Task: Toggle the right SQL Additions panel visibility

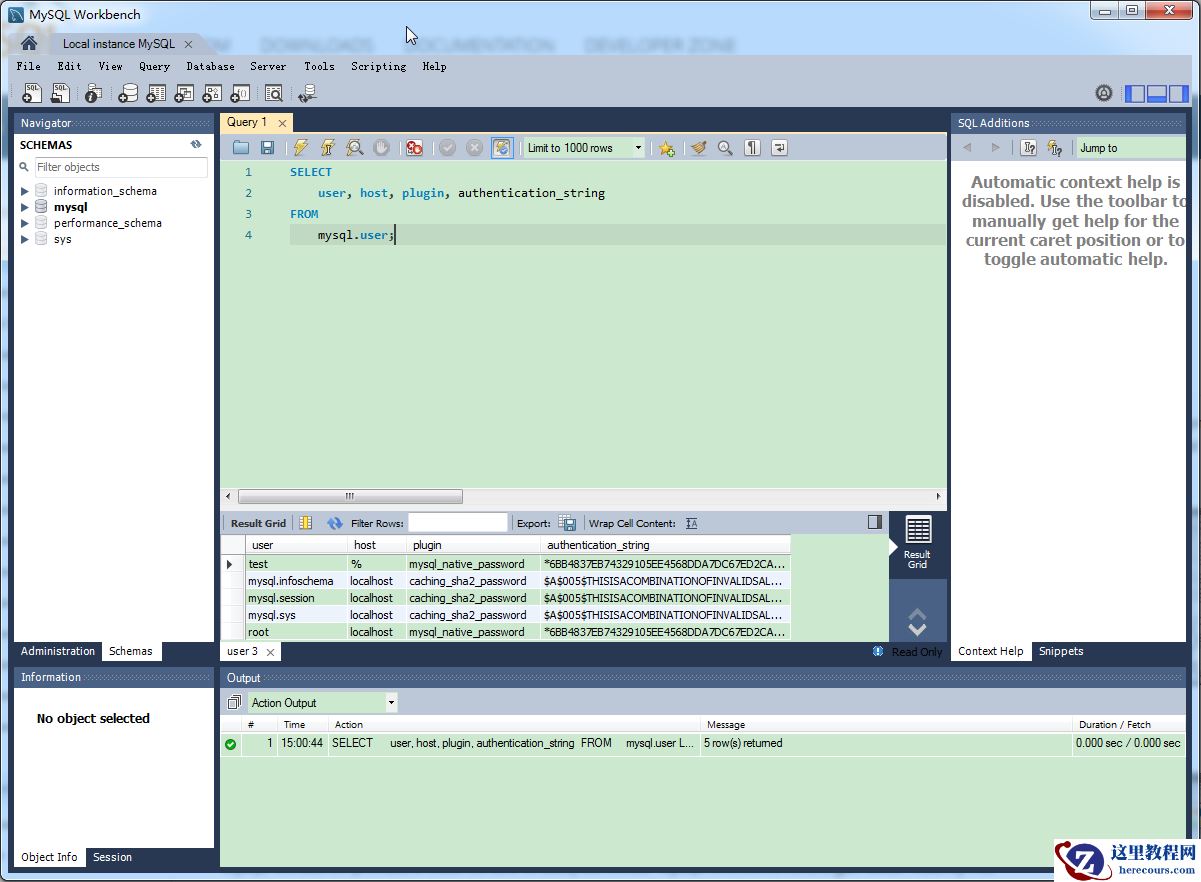Action: tap(1179, 94)
